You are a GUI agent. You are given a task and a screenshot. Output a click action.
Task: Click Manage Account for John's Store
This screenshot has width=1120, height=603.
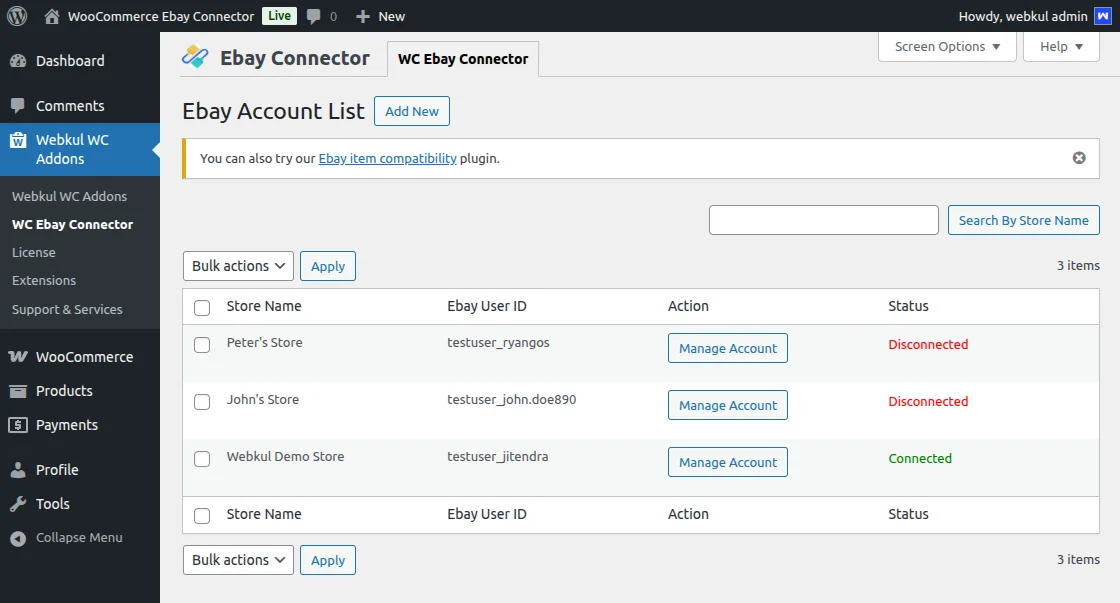[x=728, y=405]
